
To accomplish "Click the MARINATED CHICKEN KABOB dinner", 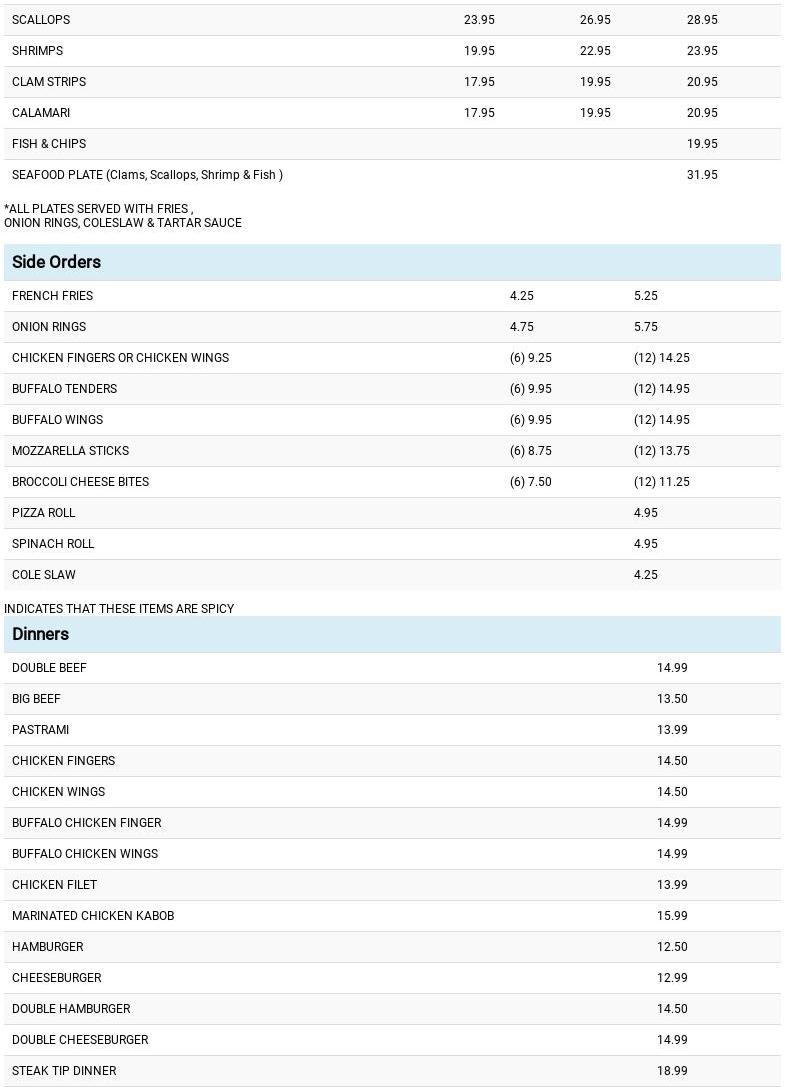I will point(93,916).
